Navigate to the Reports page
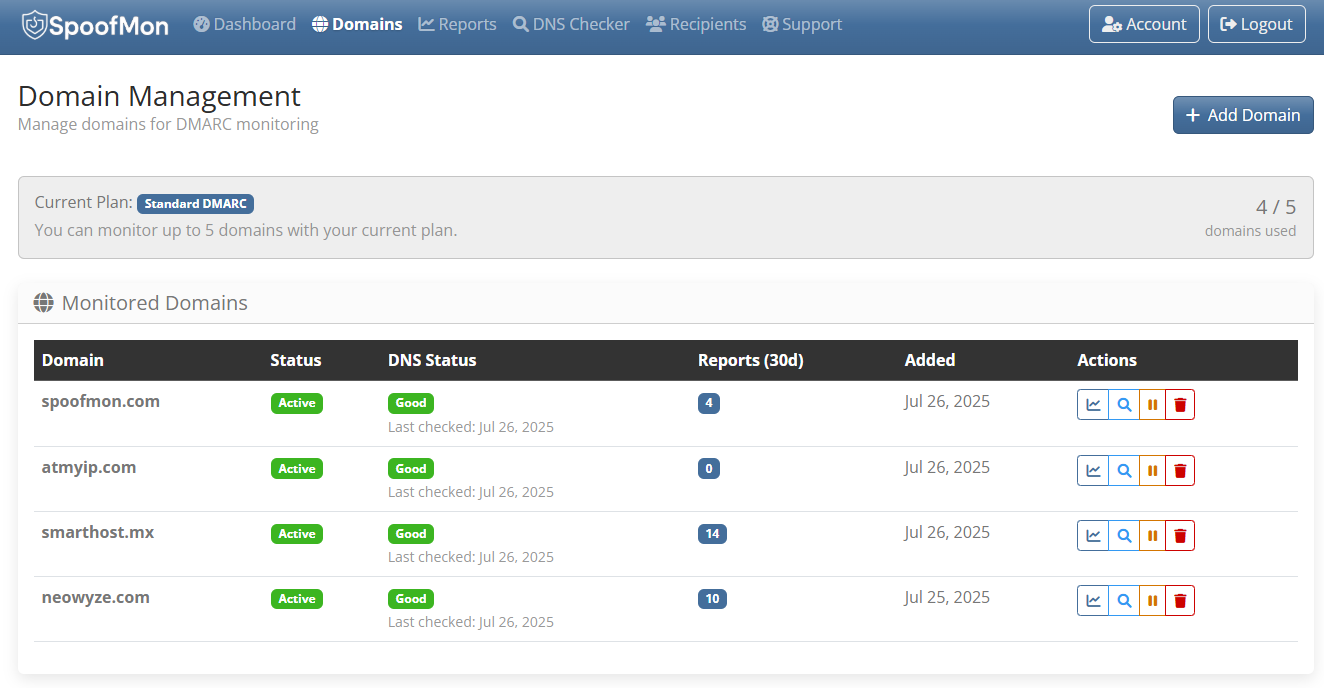 [457, 24]
